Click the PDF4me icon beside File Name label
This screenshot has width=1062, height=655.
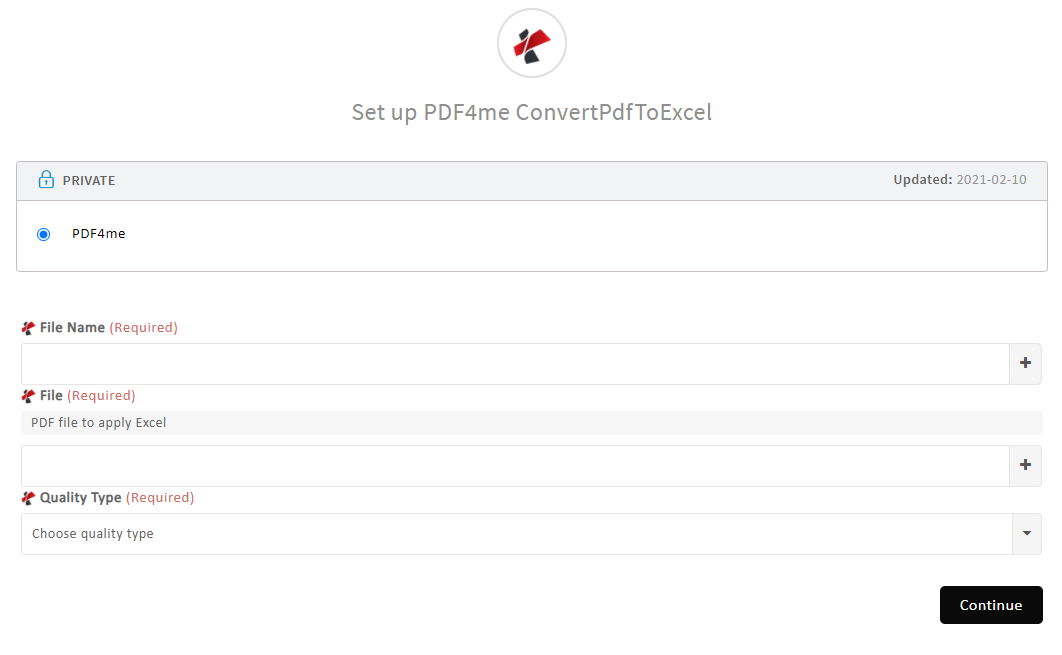point(28,327)
